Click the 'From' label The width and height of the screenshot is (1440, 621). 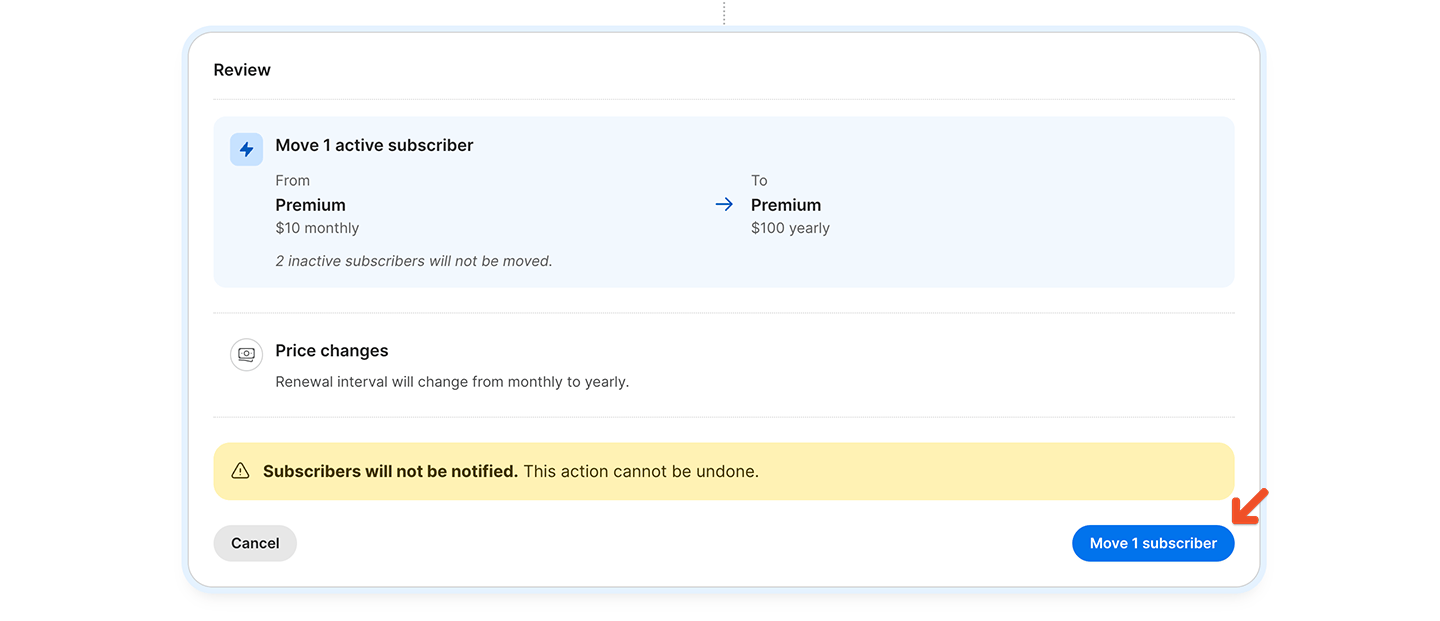point(292,180)
